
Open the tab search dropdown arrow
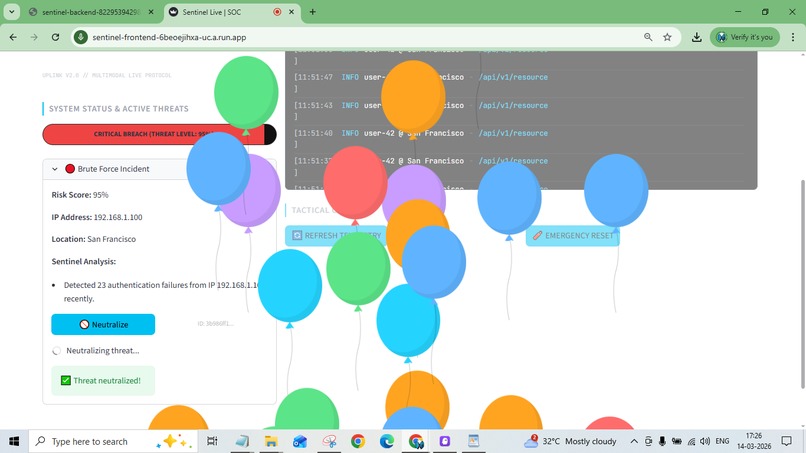[x=11, y=11]
